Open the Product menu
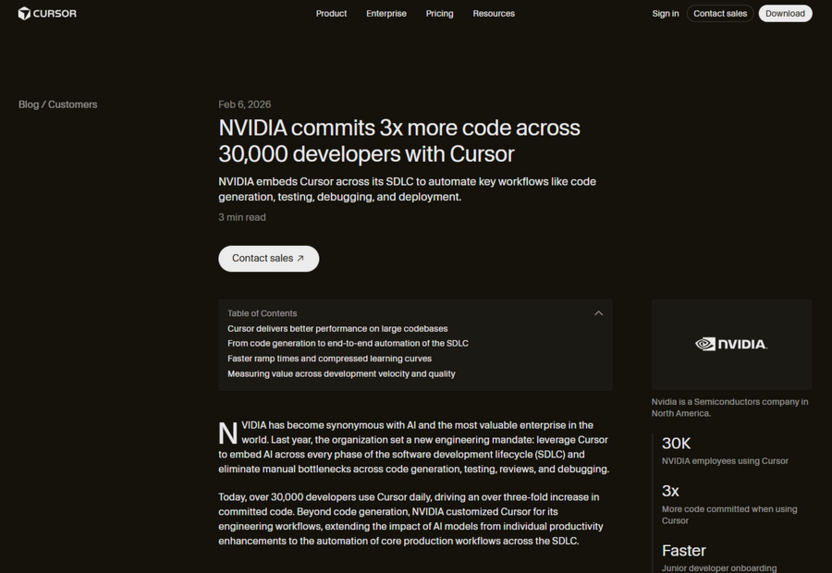This screenshot has height=573, width=832. (331, 13)
